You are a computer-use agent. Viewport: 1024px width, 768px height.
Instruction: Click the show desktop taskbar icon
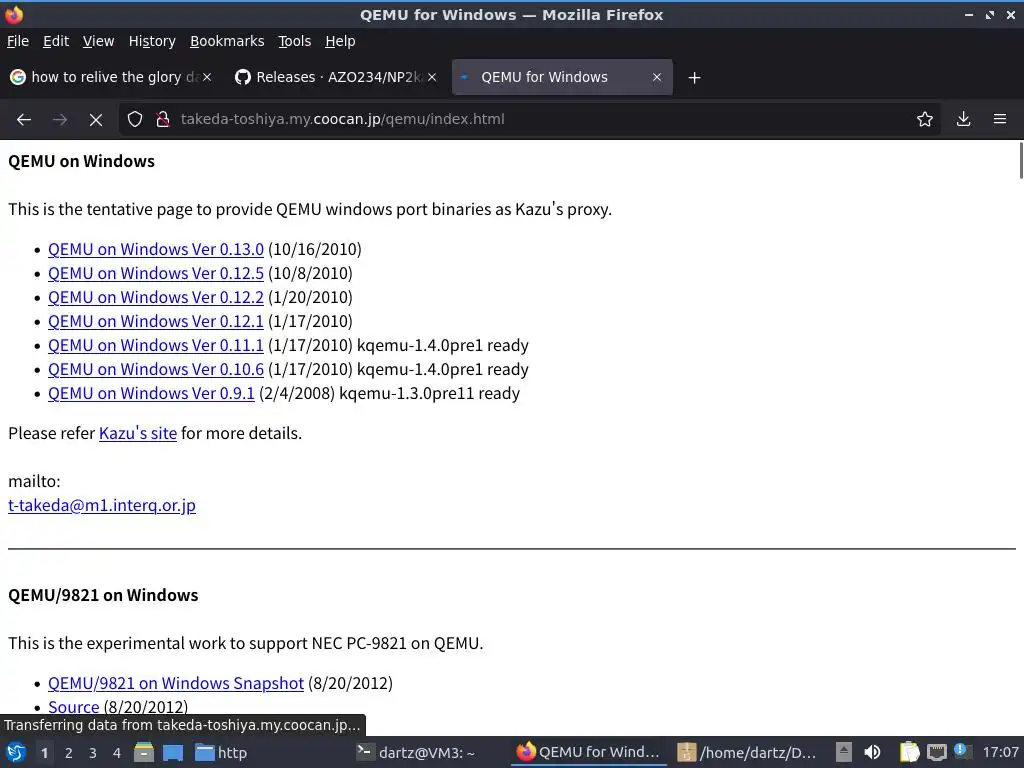172,752
